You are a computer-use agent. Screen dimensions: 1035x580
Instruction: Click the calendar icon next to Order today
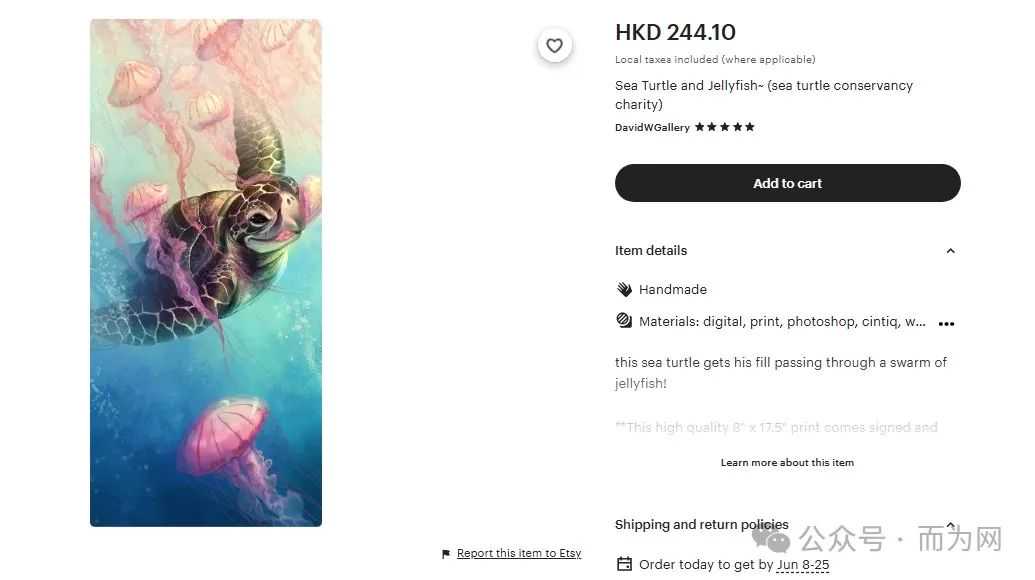624,564
